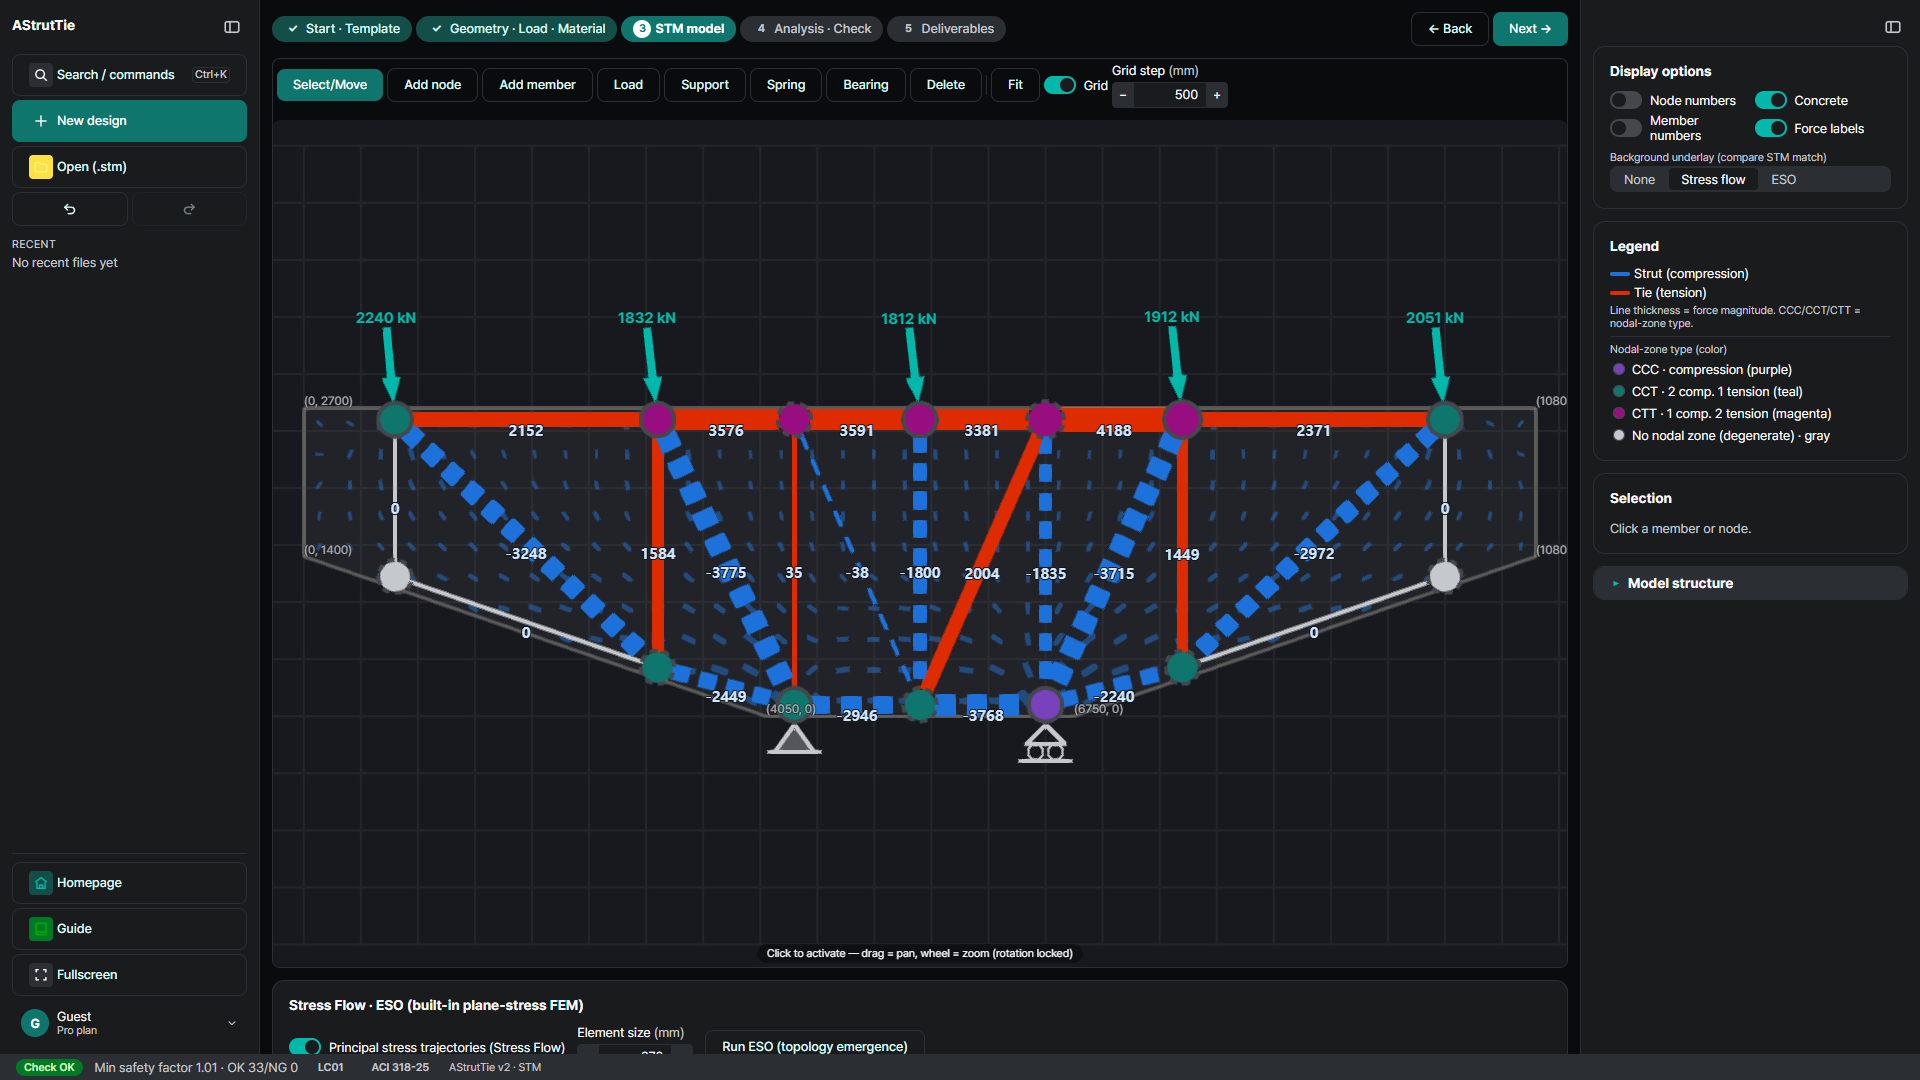Decrease grid step with minus button

(1123, 95)
